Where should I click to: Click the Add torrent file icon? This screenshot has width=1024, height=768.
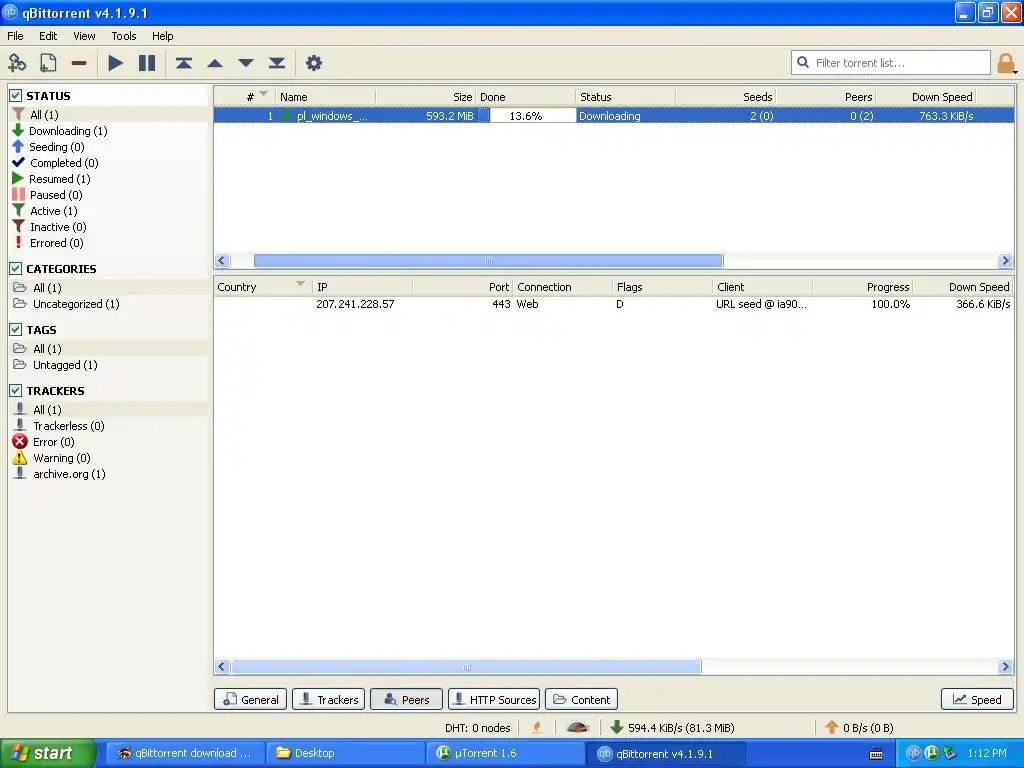(48, 63)
